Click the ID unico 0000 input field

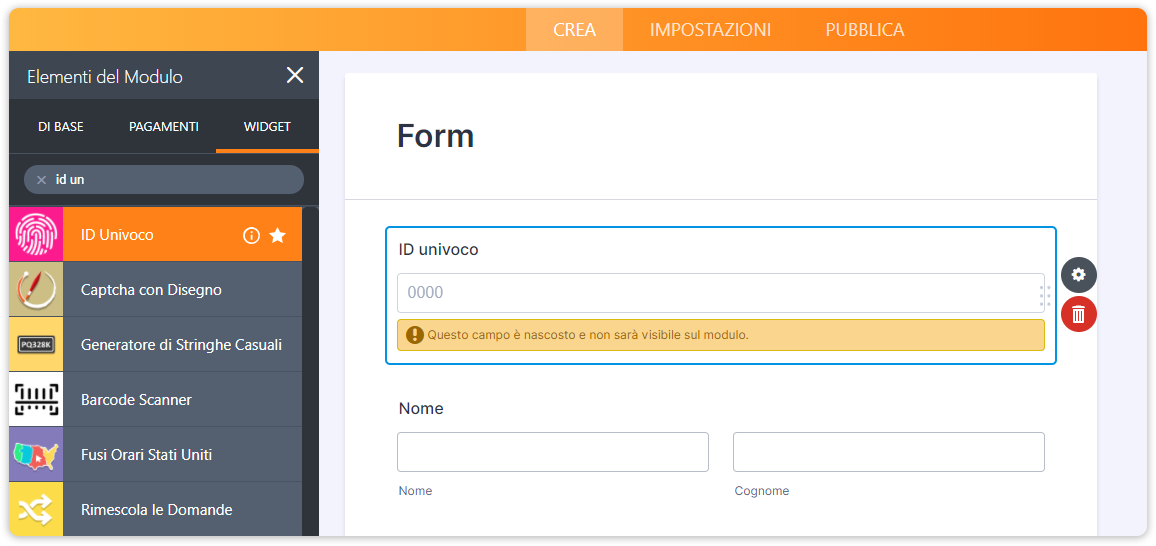click(715, 293)
